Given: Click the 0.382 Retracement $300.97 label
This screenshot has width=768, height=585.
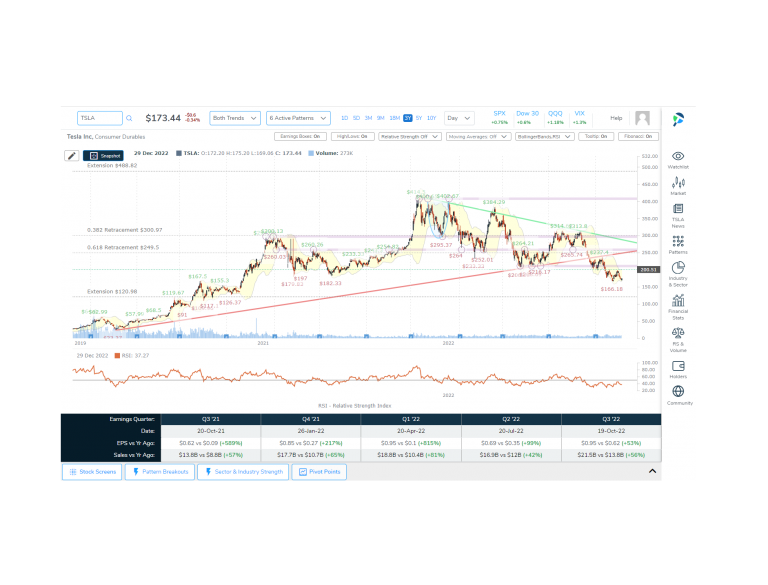Looking at the screenshot, I should pyautogui.click(x=124, y=230).
